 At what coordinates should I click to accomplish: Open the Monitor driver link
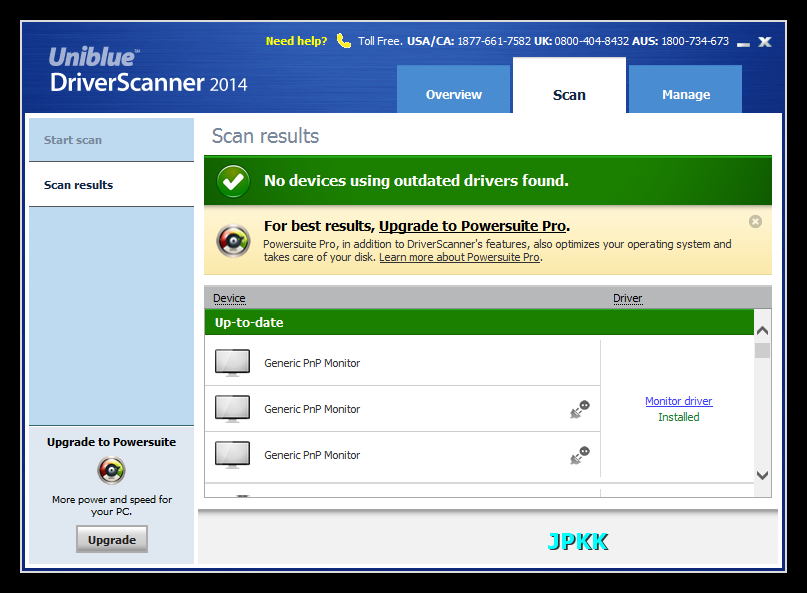(678, 401)
